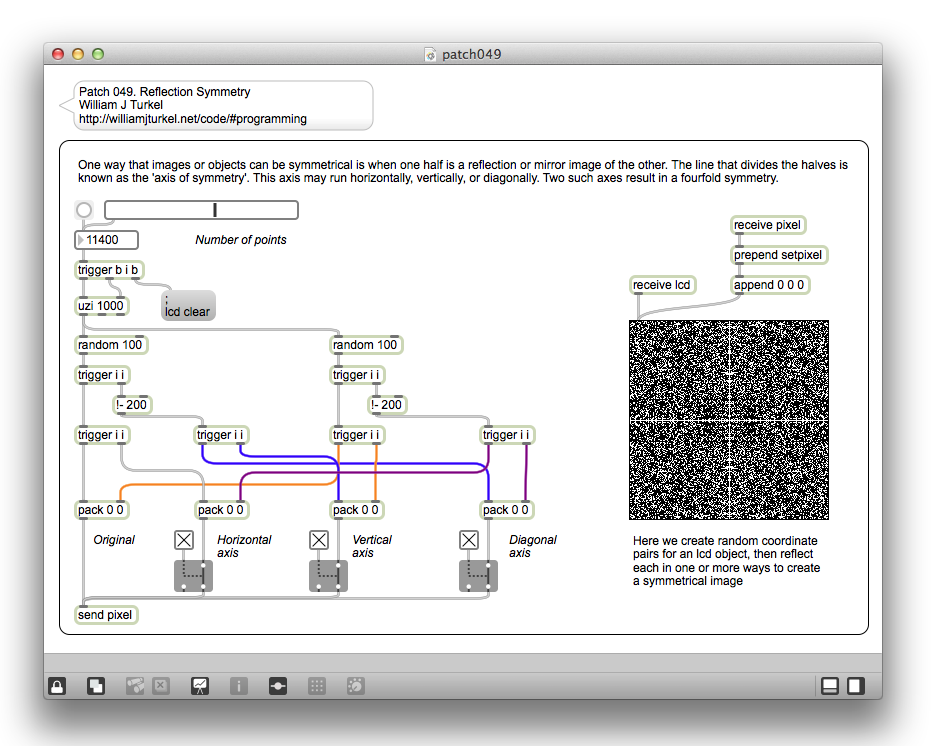This screenshot has height=746, width=947.
Task: Enable the Vertical axis toggle box
Action: click(319, 540)
